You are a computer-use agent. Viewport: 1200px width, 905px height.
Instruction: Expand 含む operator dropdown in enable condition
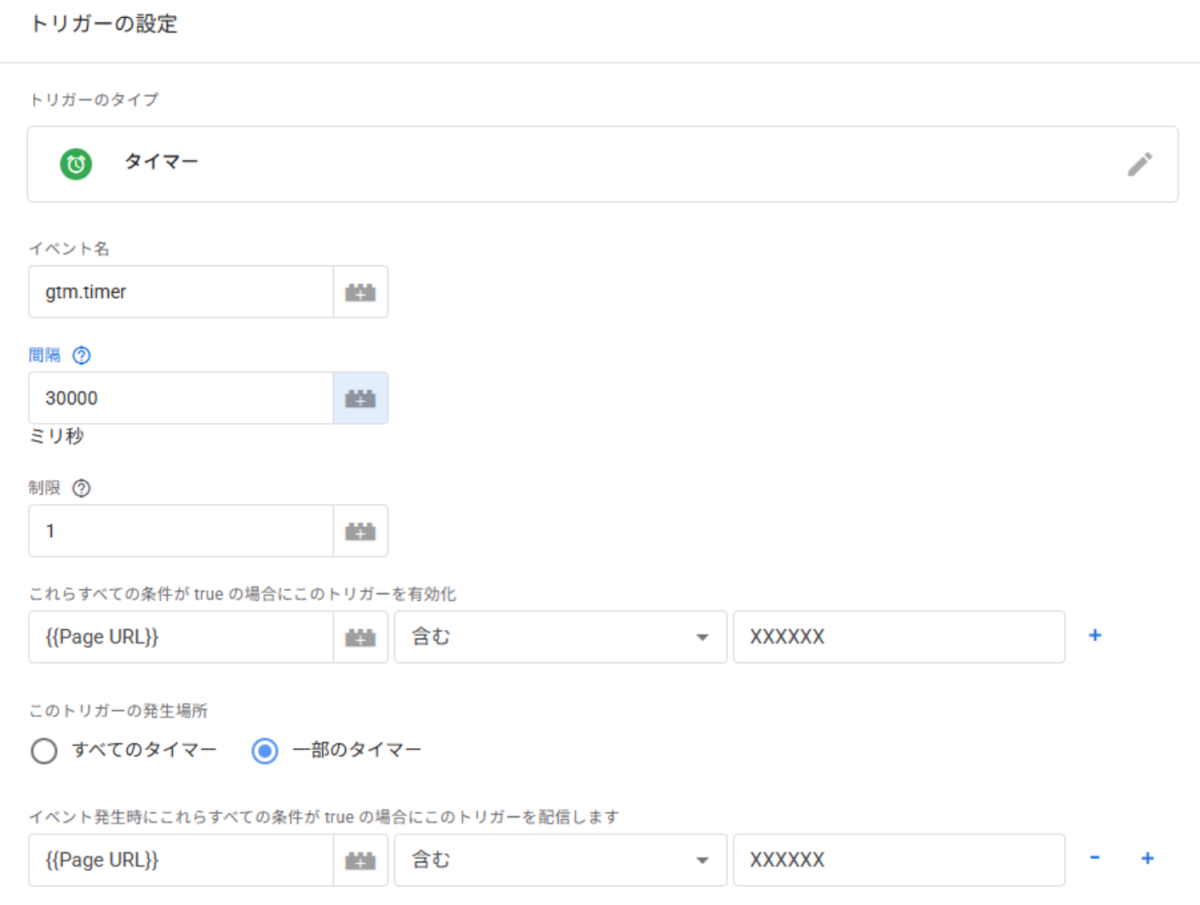click(560, 637)
